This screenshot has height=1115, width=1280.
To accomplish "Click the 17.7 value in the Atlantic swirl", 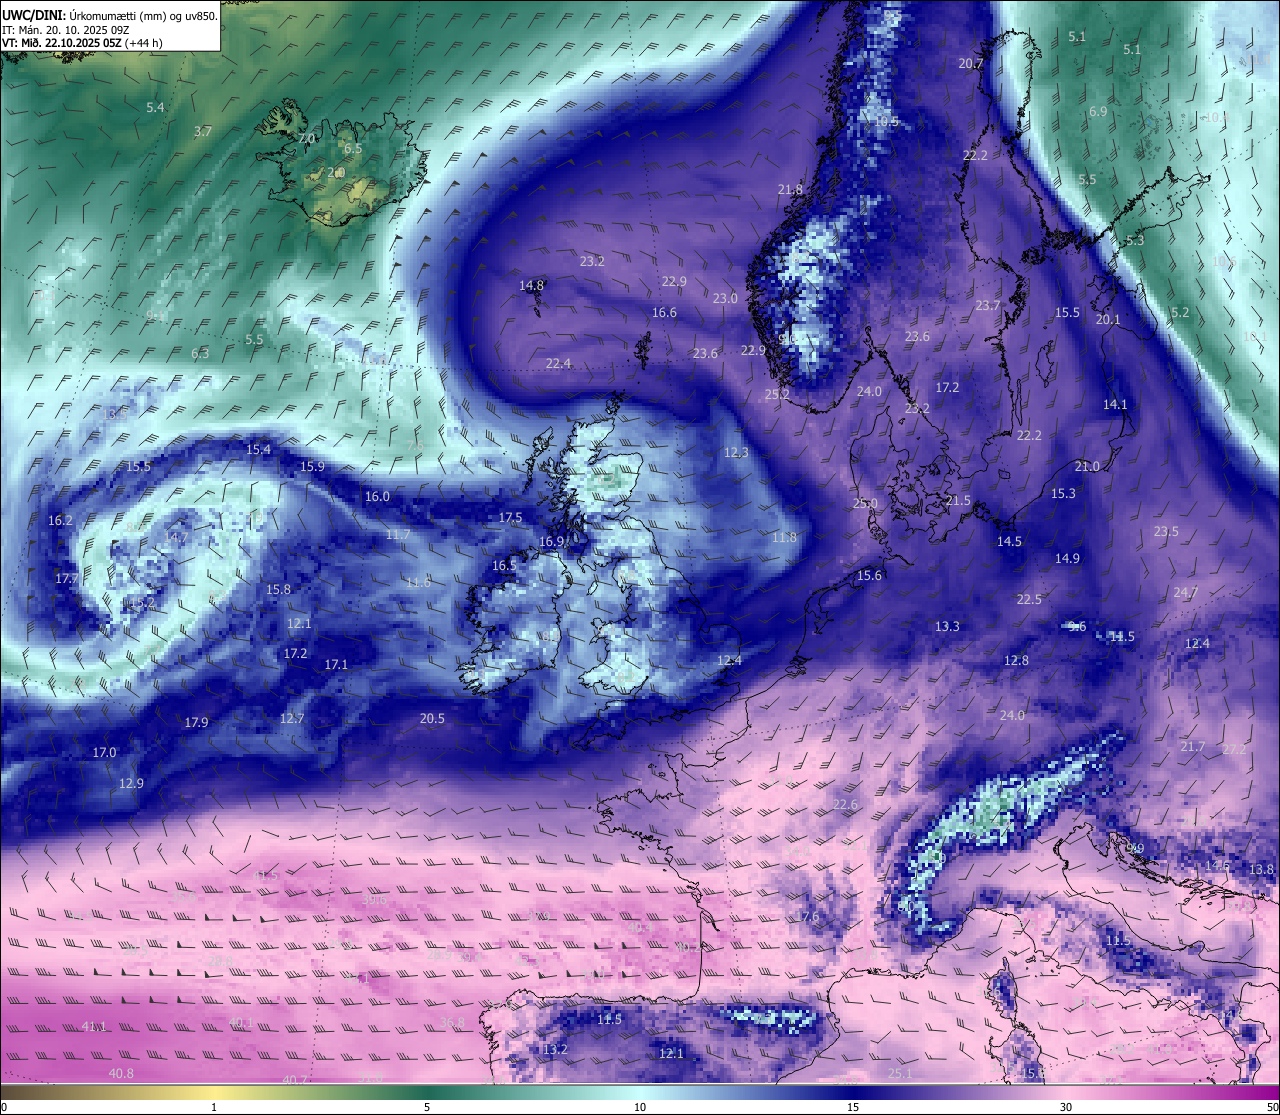I will 67,578.
